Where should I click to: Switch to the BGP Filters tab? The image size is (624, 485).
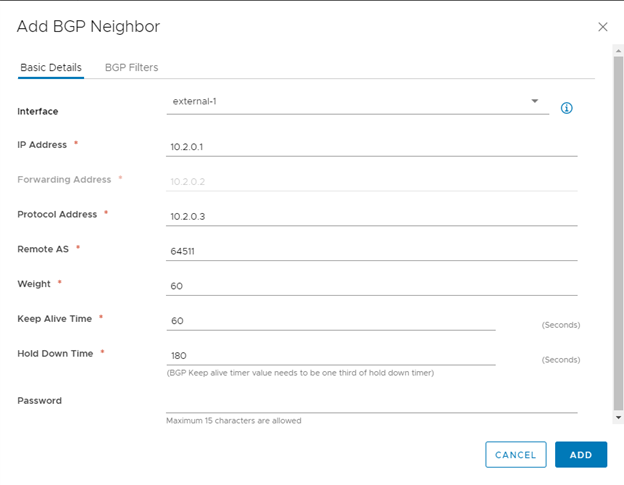(131, 67)
